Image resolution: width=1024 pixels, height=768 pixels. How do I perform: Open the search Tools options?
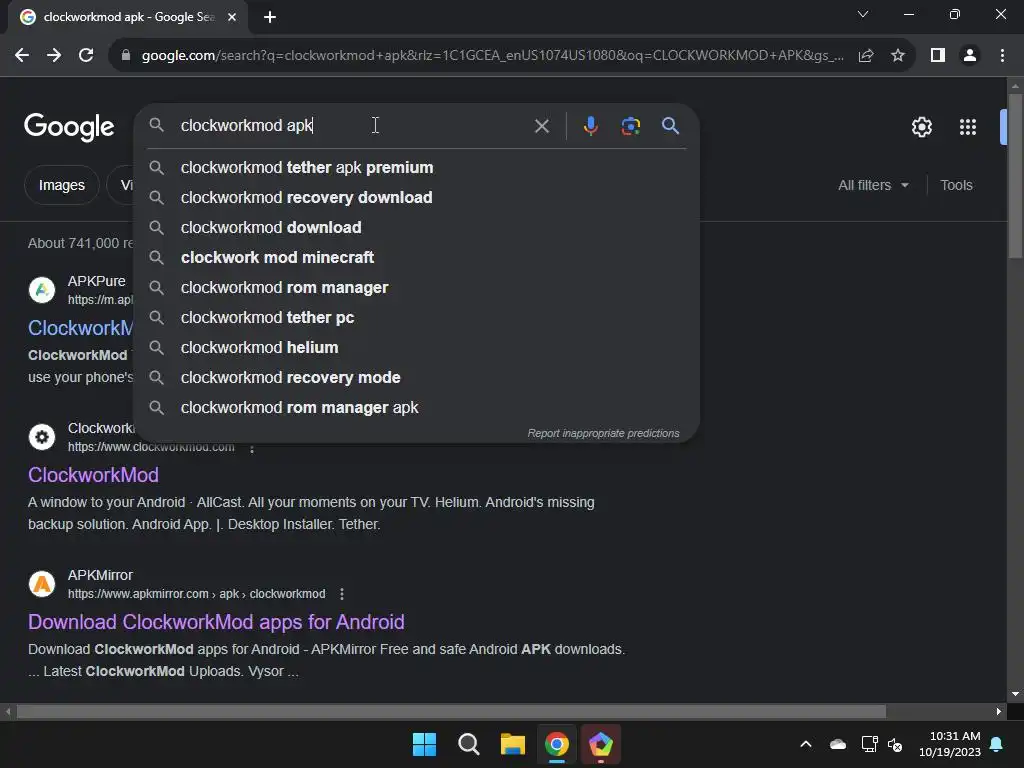pos(956,185)
